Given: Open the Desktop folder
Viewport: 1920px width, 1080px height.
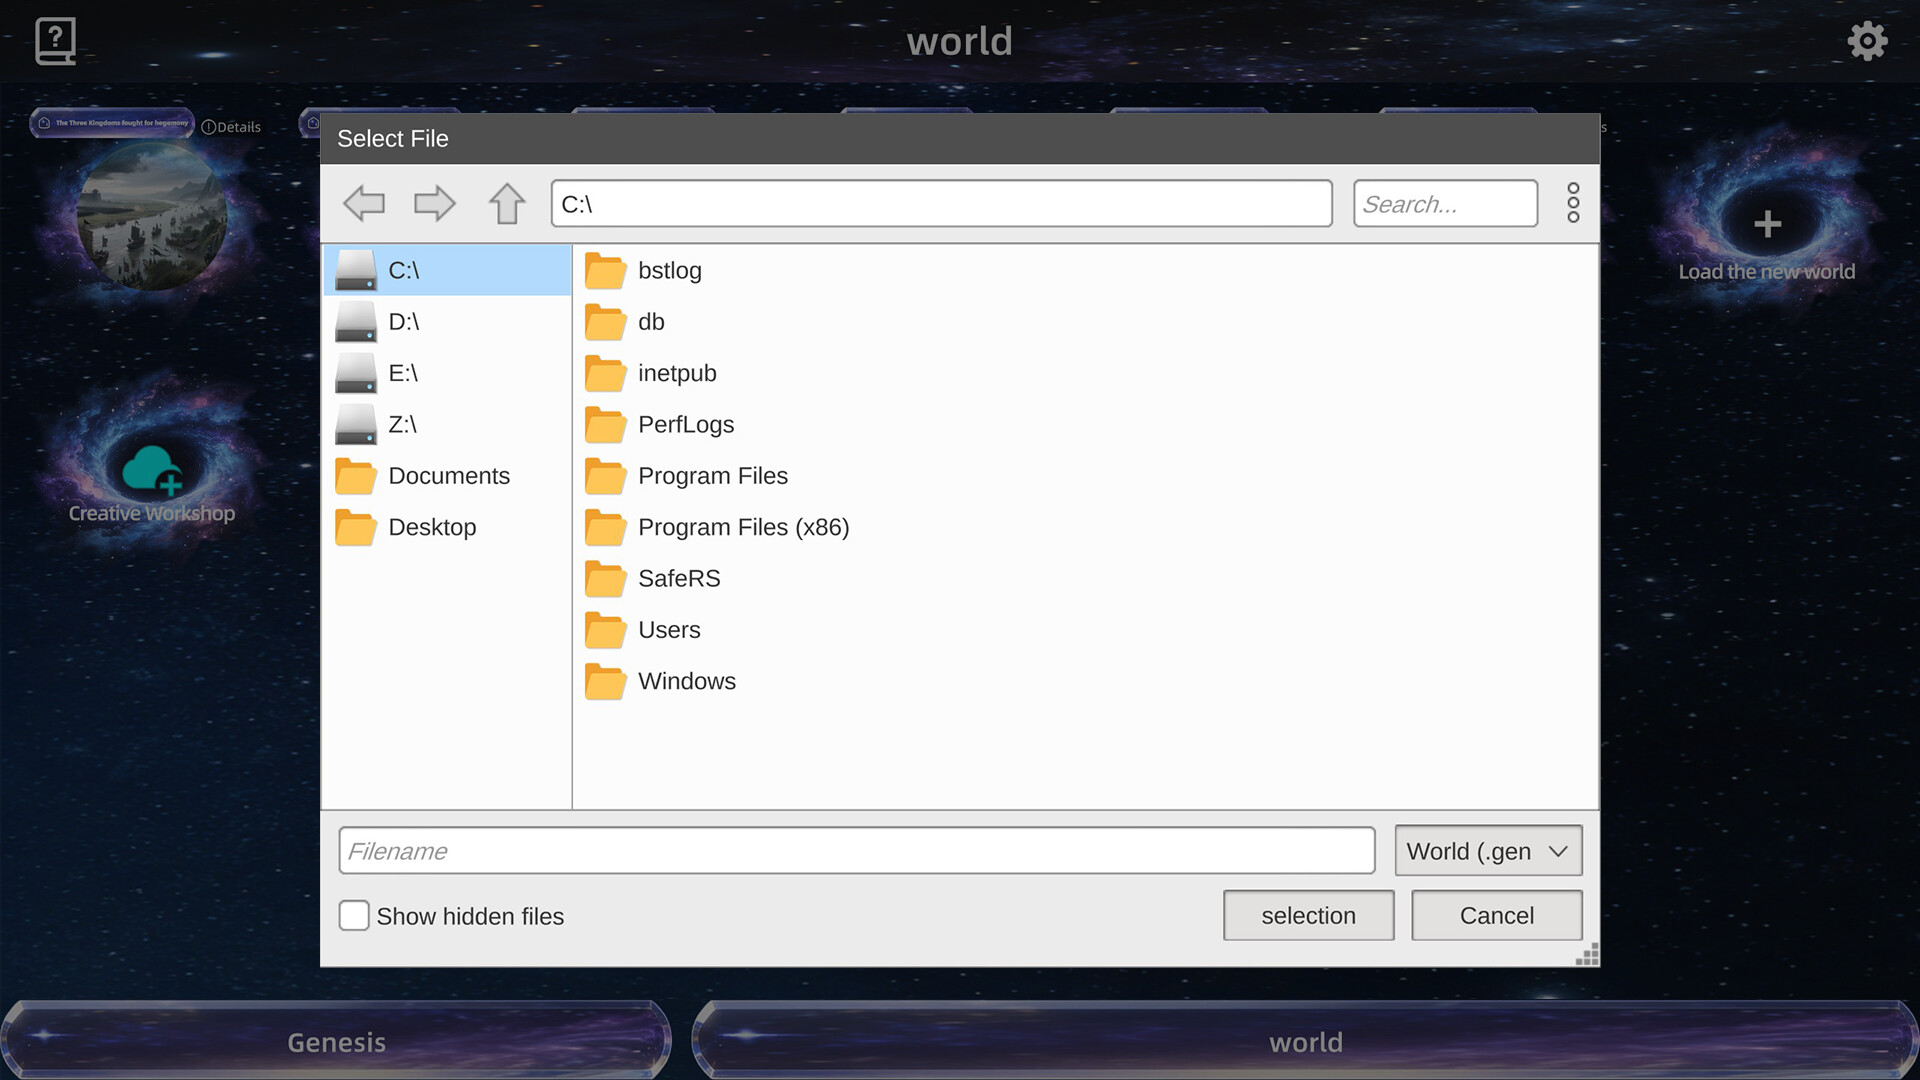Looking at the screenshot, I should tap(431, 527).
